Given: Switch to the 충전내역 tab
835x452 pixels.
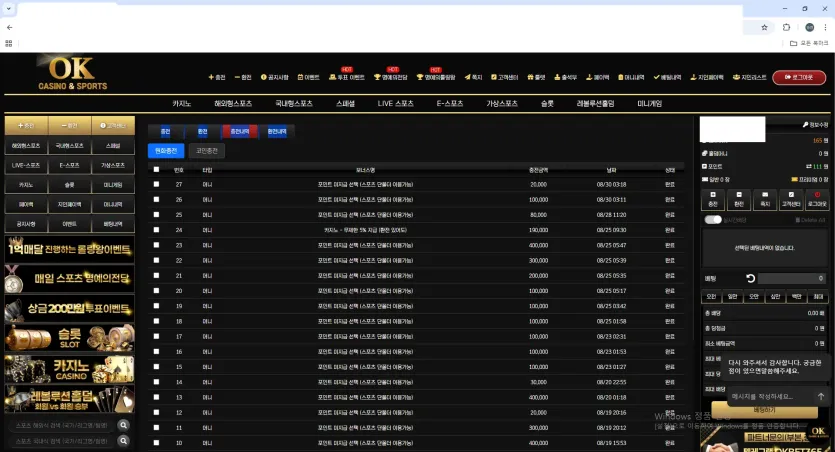Looking at the screenshot, I should (240, 132).
